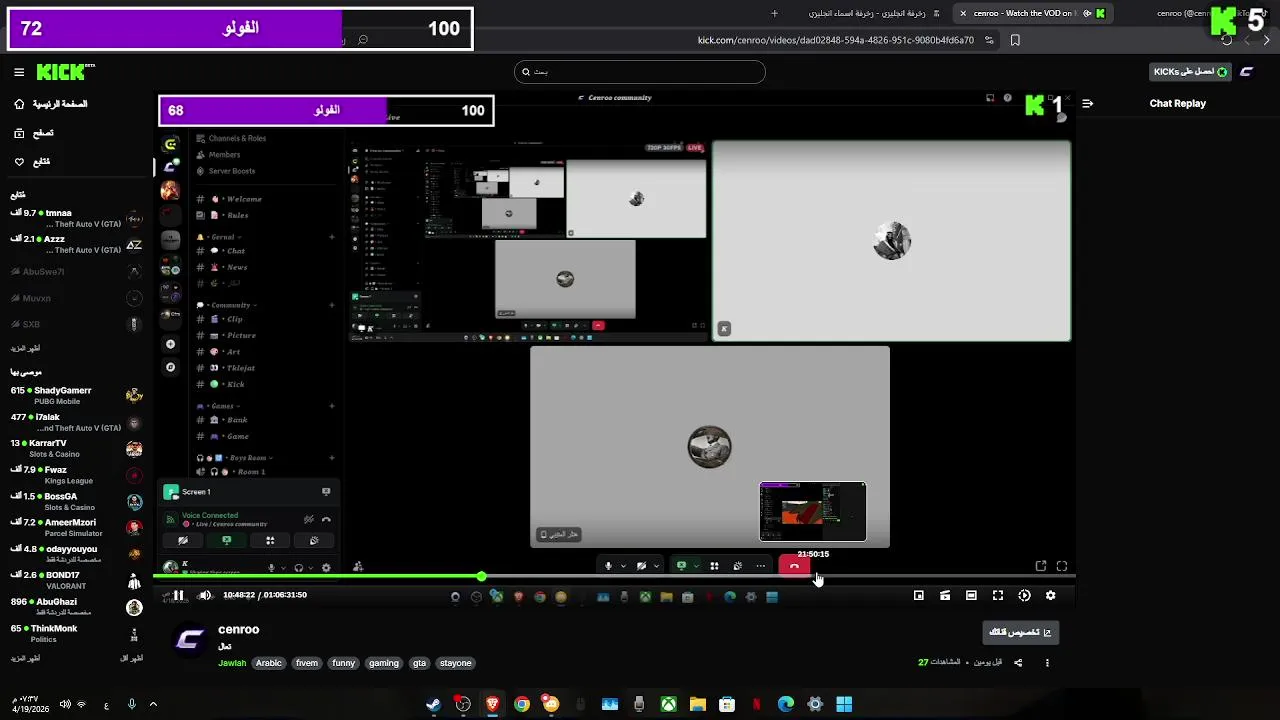Toggle theater mode
The width and height of the screenshot is (1280, 720).
point(971,596)
